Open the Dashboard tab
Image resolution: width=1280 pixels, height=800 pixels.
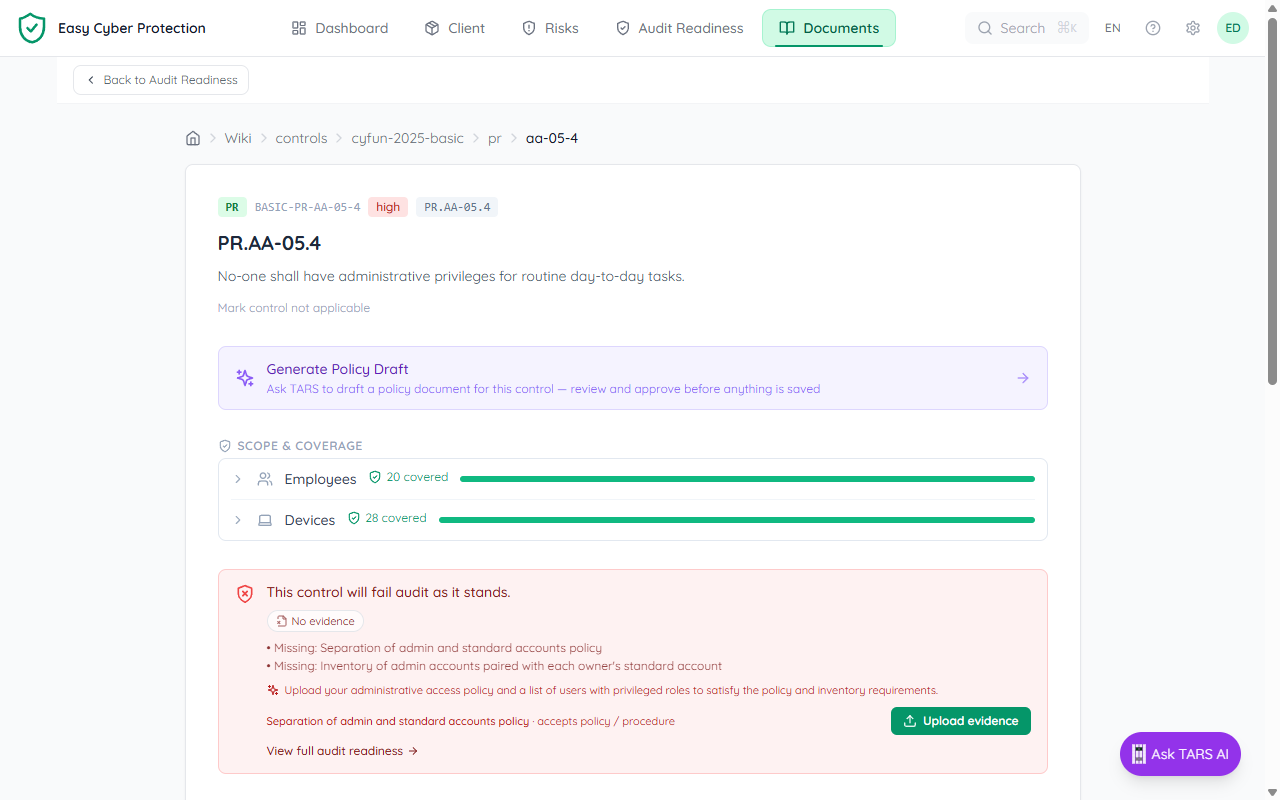[339, 28]
